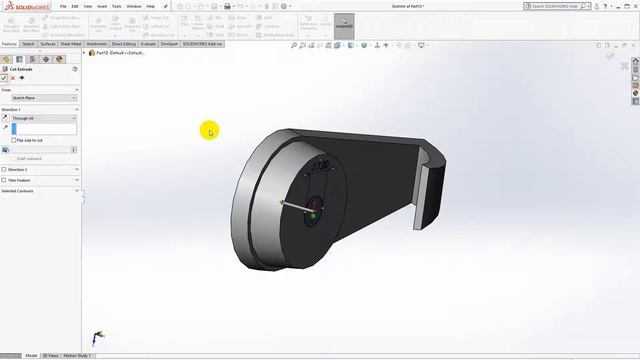Switch to the Direct Editing tab
This screenshot has width=640, height=360.
[x=124, y=44]
